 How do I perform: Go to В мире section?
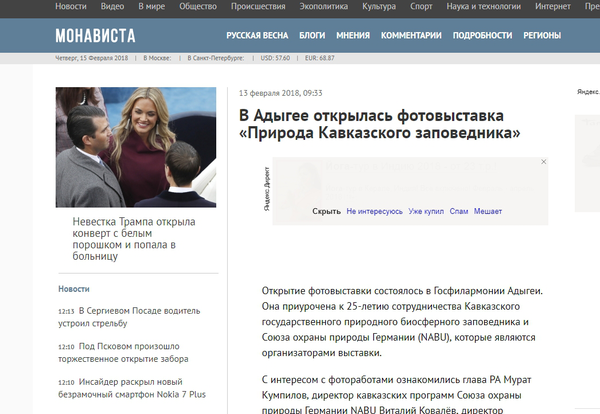point(152,7)
